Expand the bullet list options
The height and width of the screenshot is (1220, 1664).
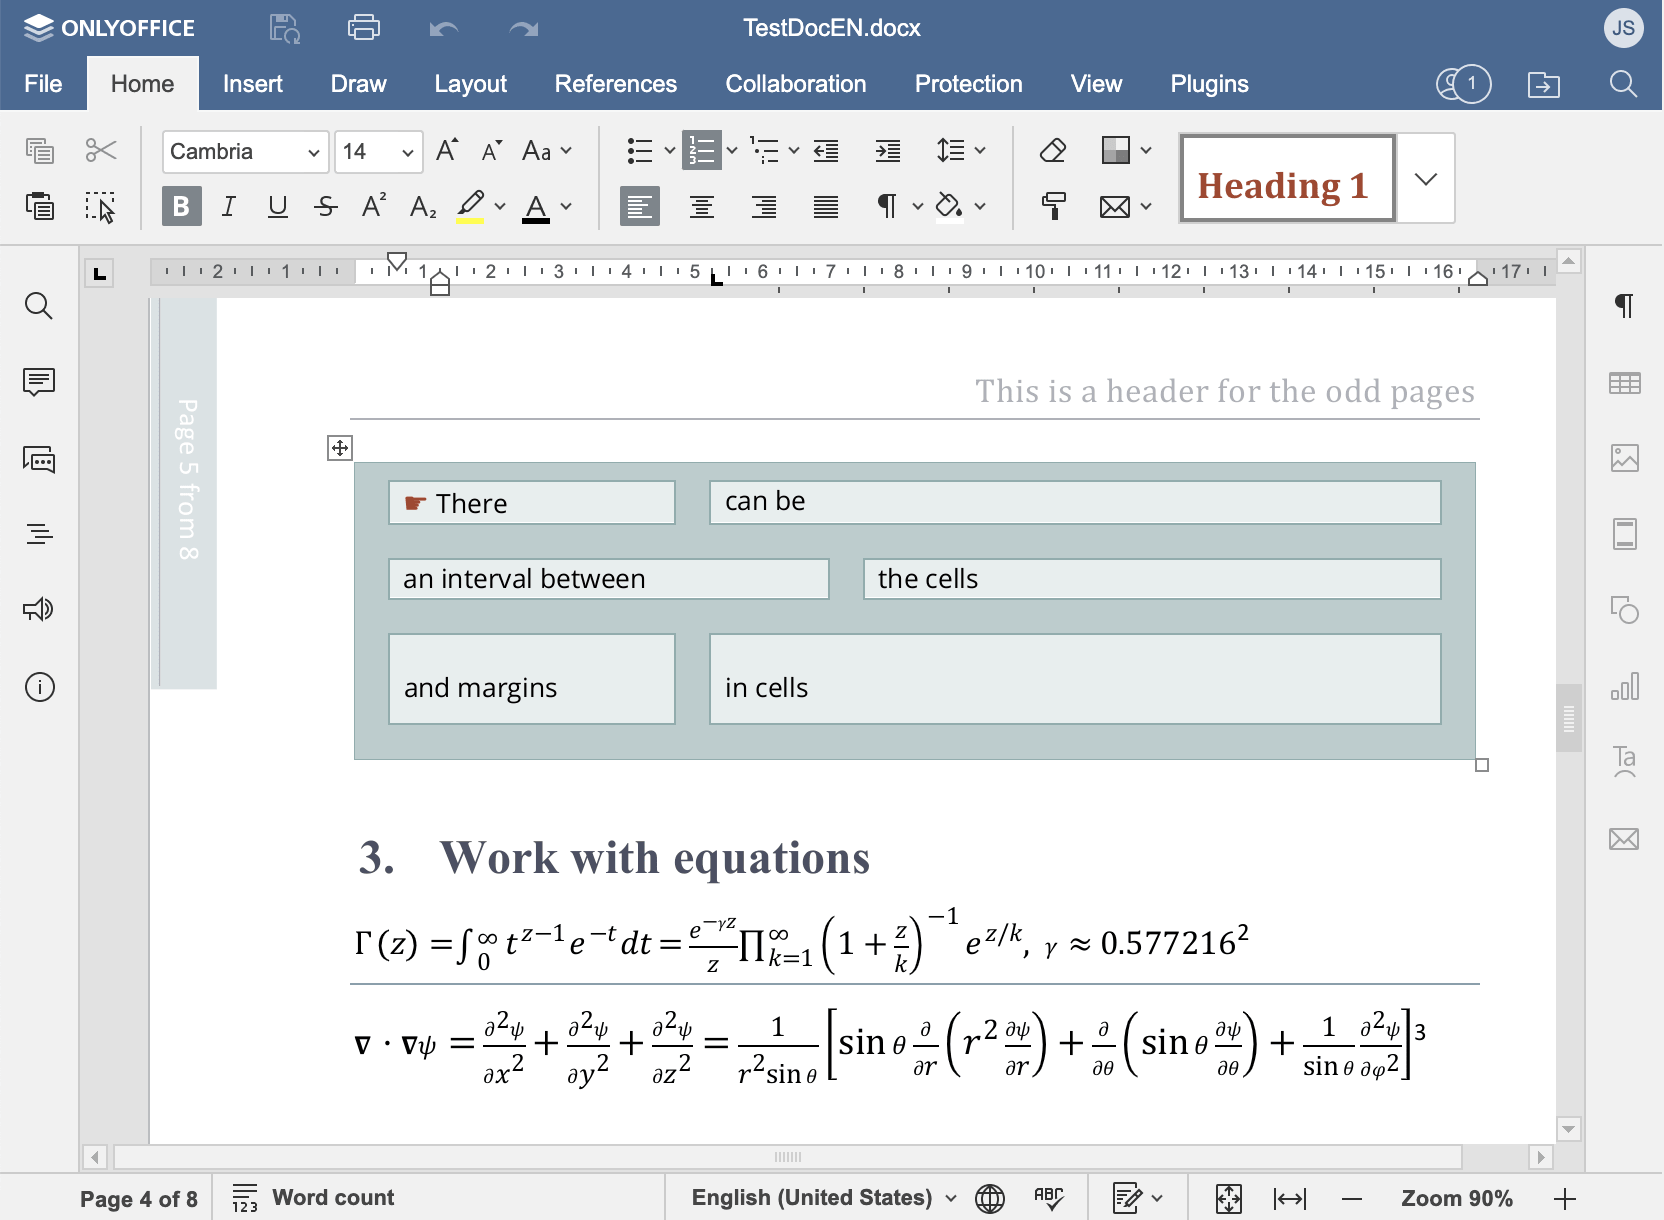coord(670,151)
